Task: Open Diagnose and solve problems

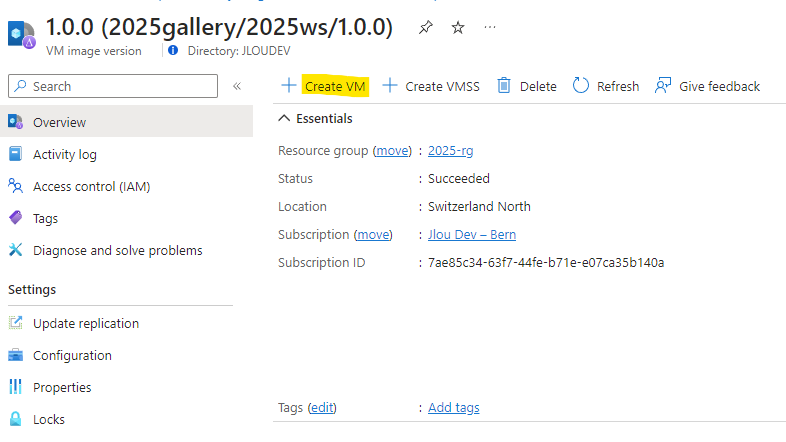Action: point(118,250)
